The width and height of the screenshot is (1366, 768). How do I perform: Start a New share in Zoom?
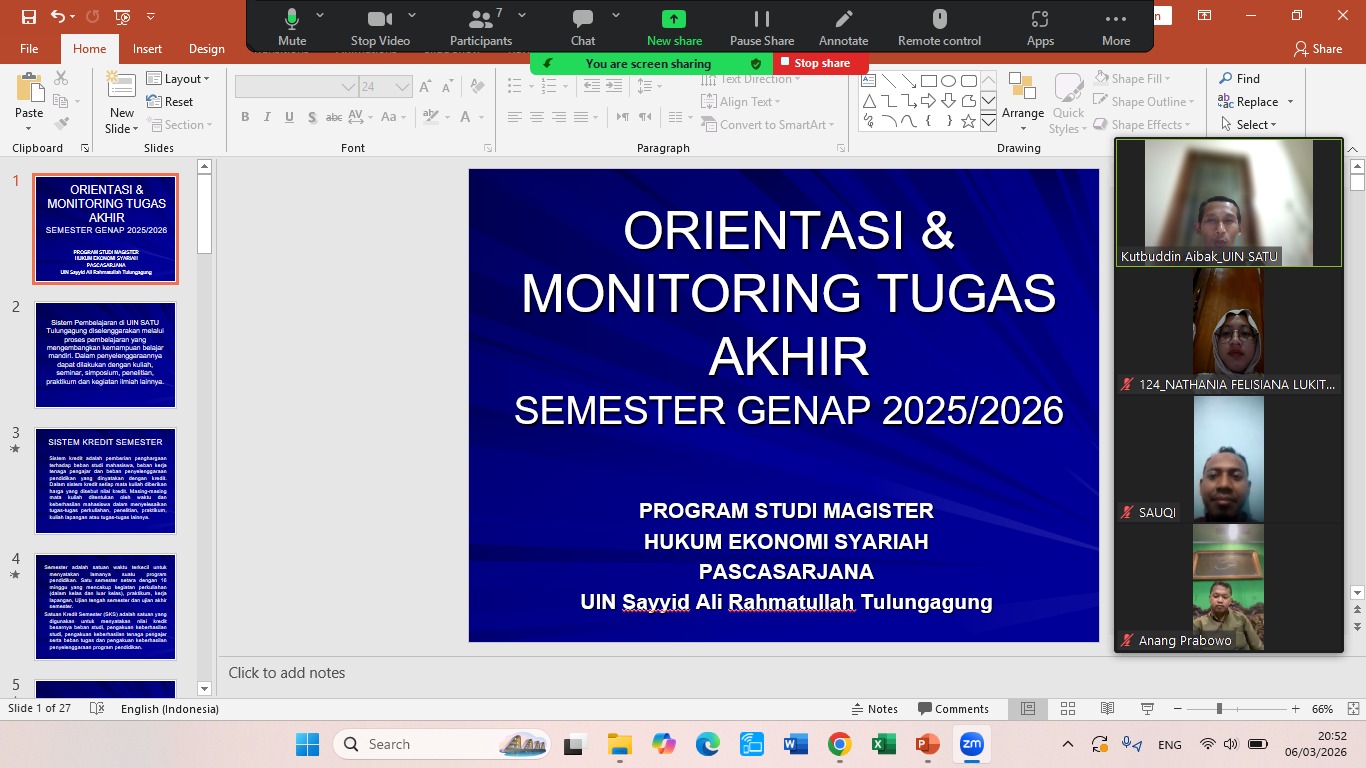pyautogui.click(x=674, y=27)
